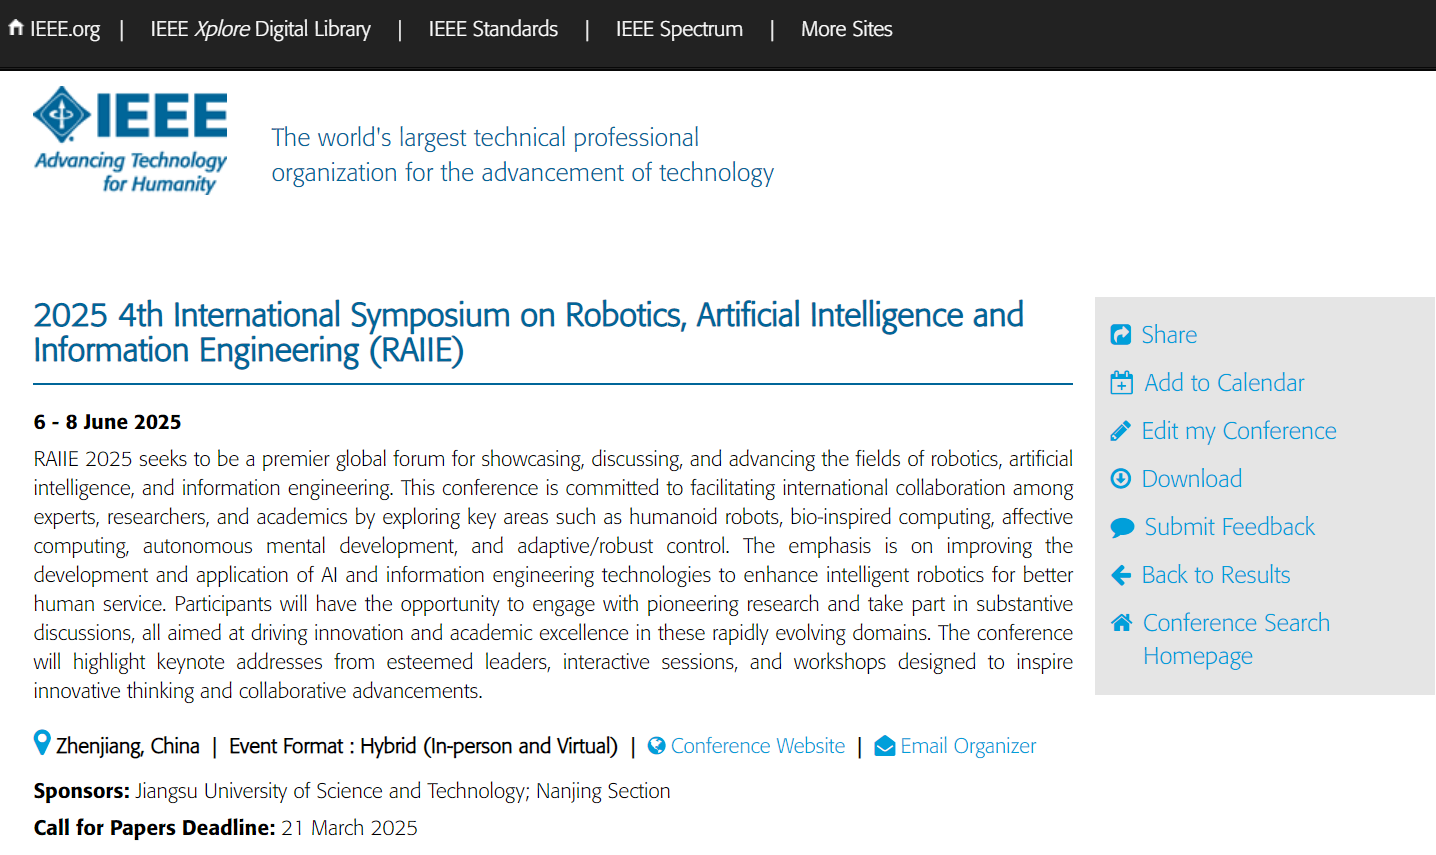Viewport: 1436px width, 855px height.
Task: Expand the More Sites menu
Action: (x=846, y=29)
